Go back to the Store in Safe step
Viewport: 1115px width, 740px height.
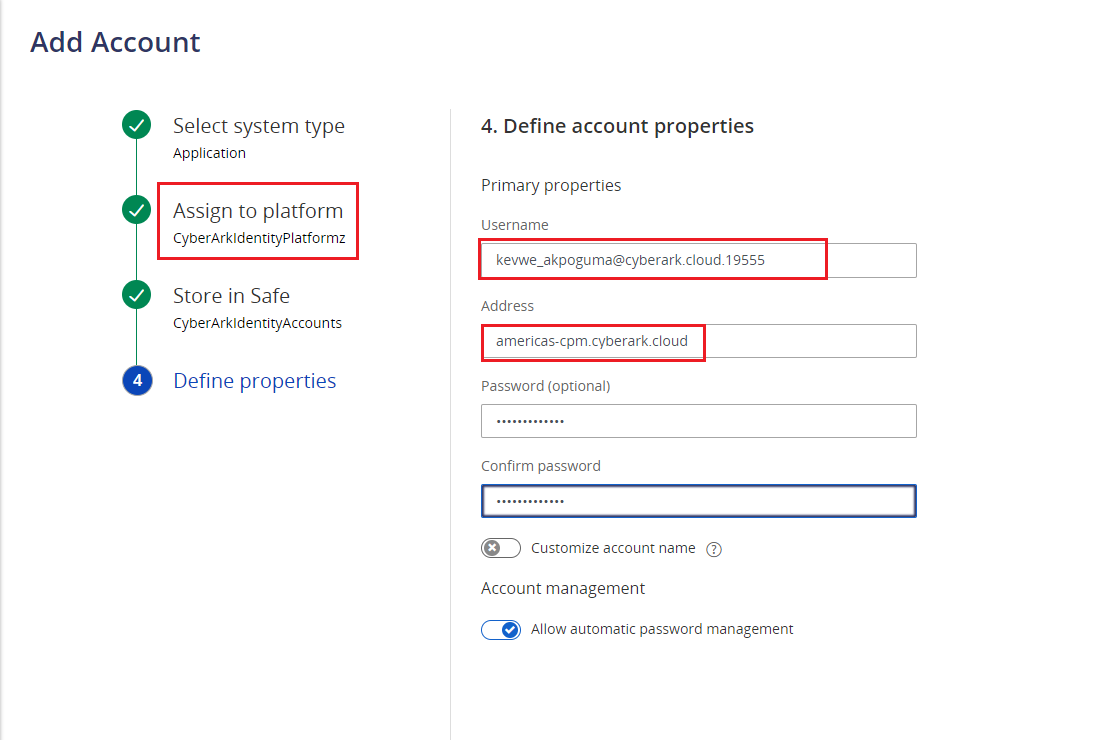[x=231, y=295]
